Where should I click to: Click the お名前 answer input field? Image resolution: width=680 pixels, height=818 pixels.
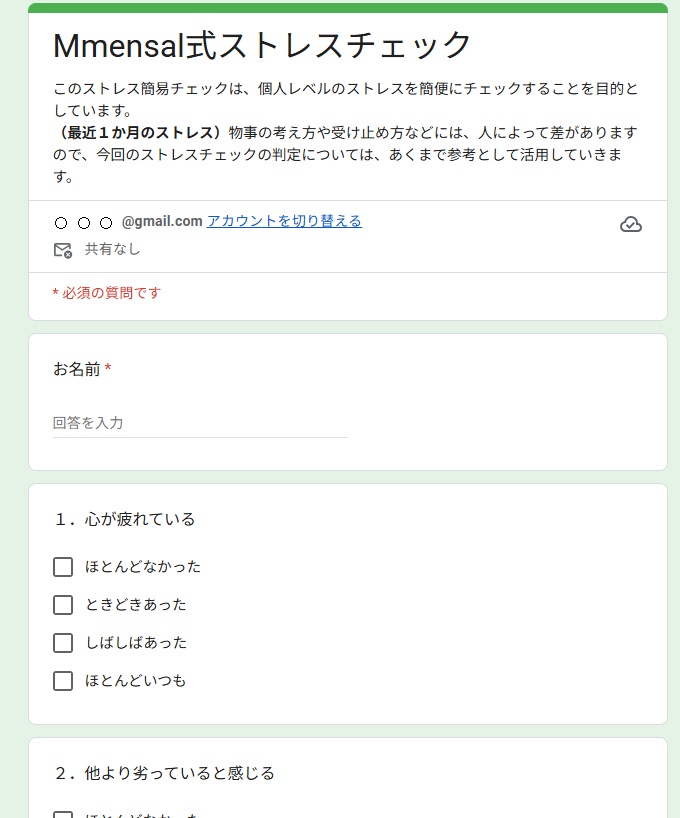[200, 423]
